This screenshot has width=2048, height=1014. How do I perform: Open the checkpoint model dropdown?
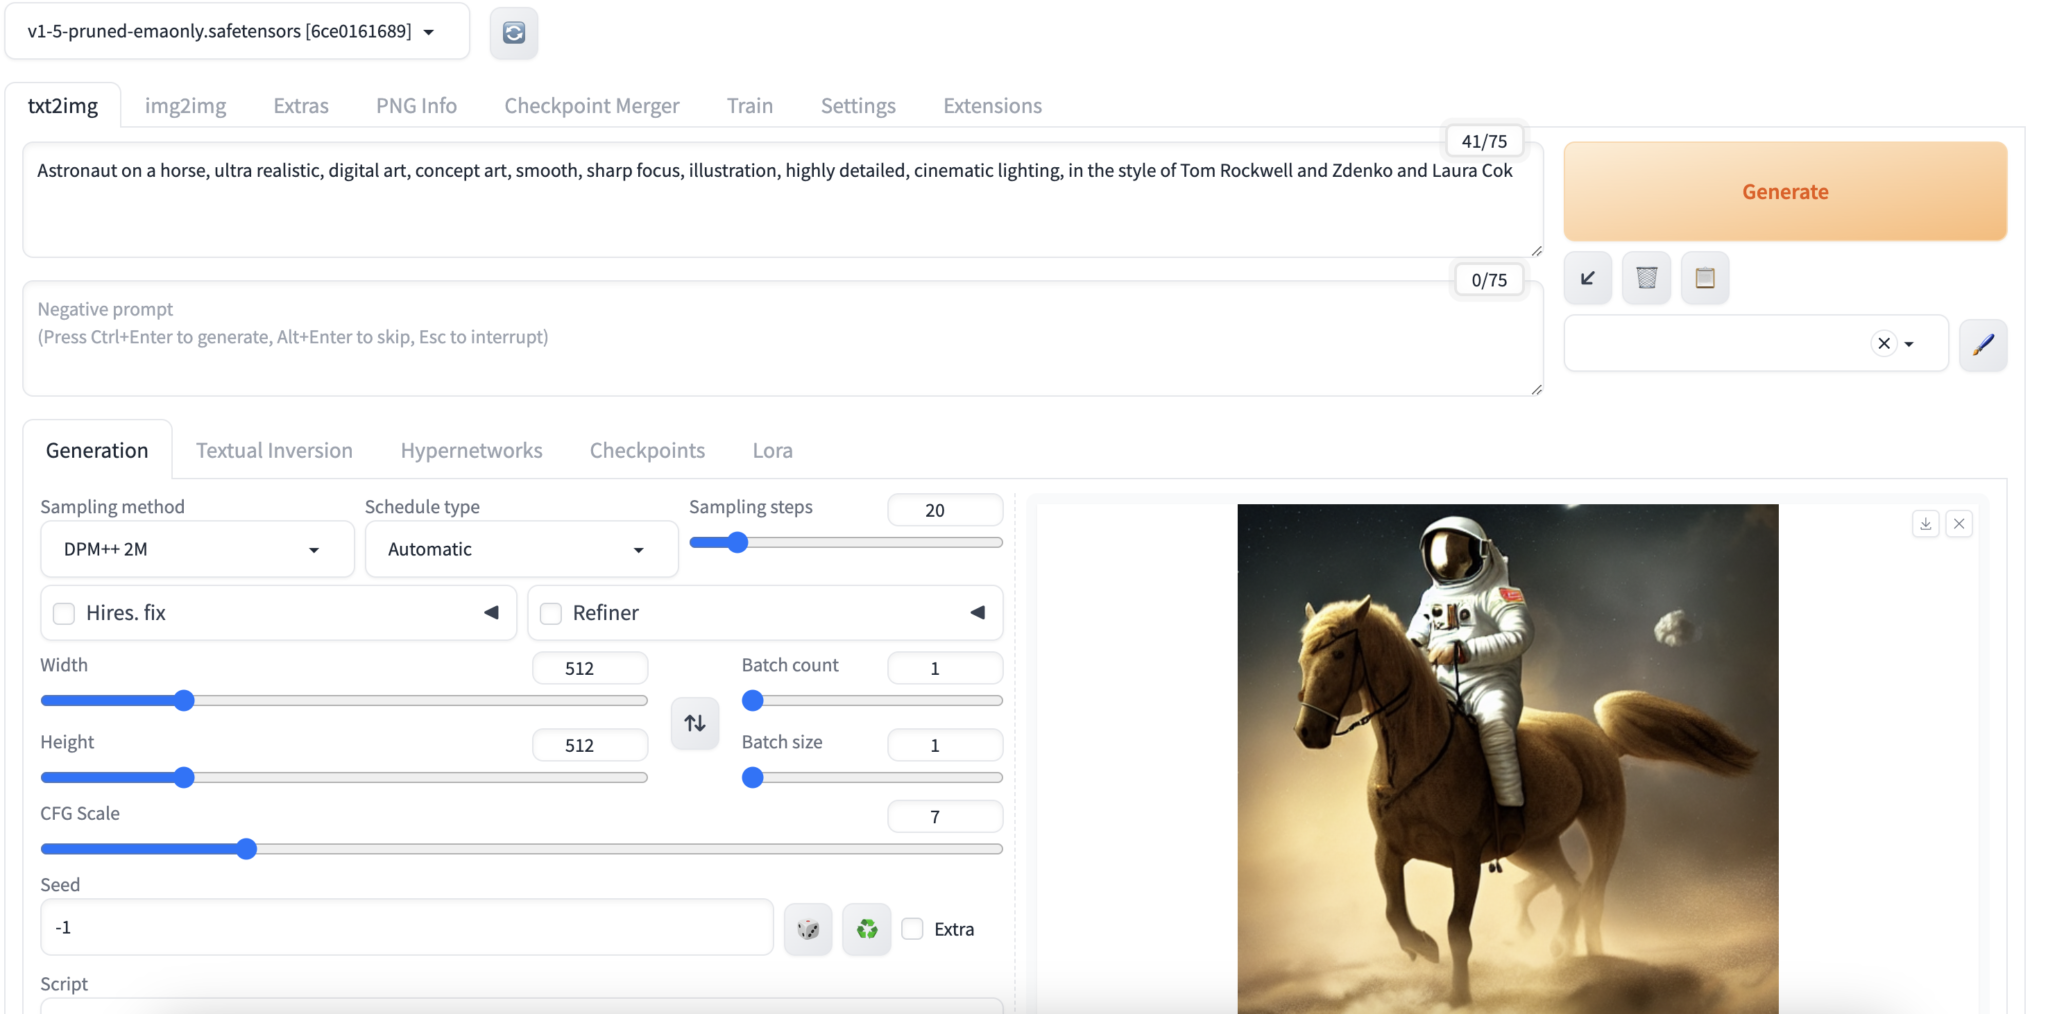[x=236, y=32]
